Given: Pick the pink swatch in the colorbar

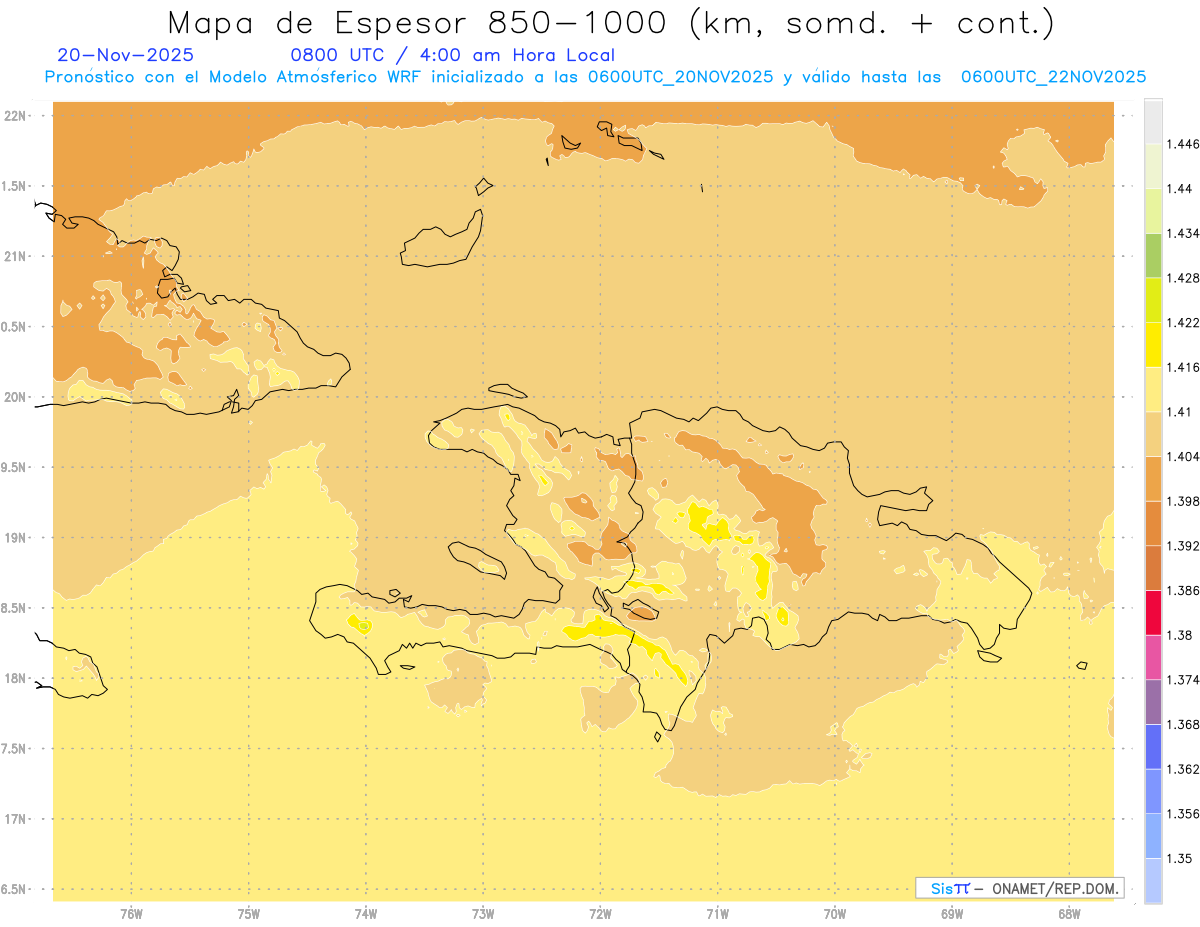Looking at the screenshot, I should (1153, 657).
